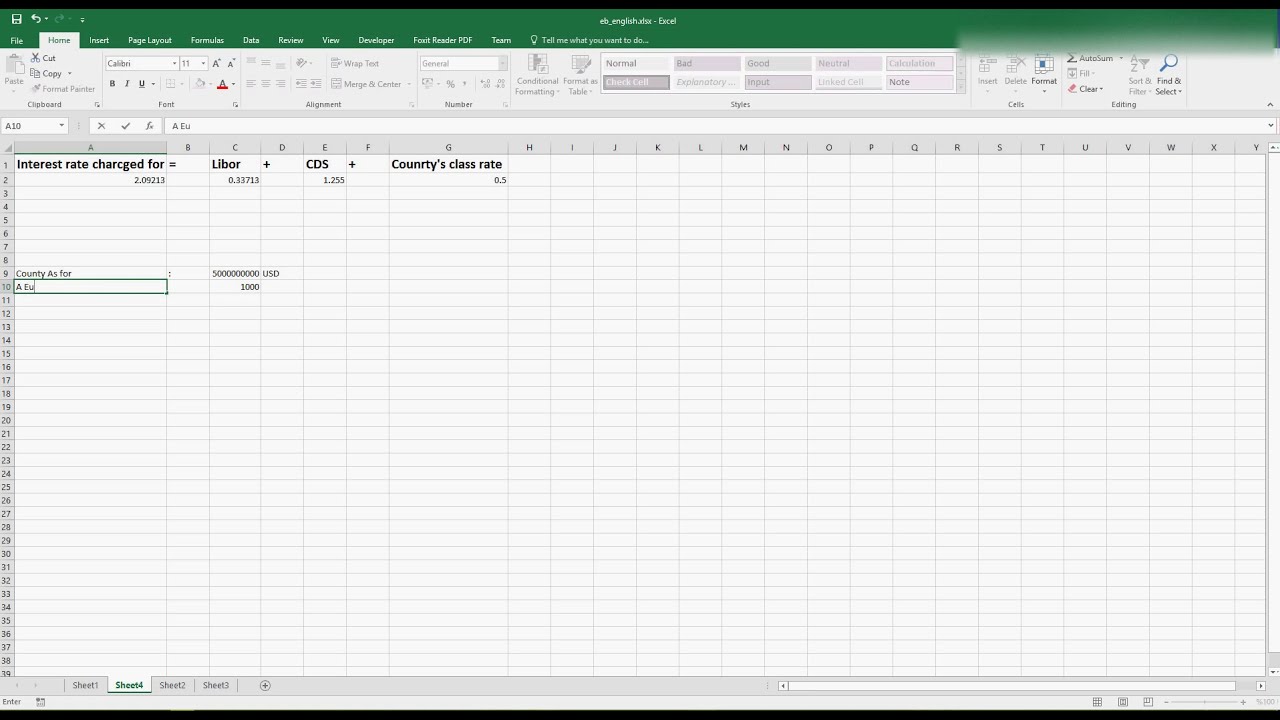Open the File tab

(17, 40)
